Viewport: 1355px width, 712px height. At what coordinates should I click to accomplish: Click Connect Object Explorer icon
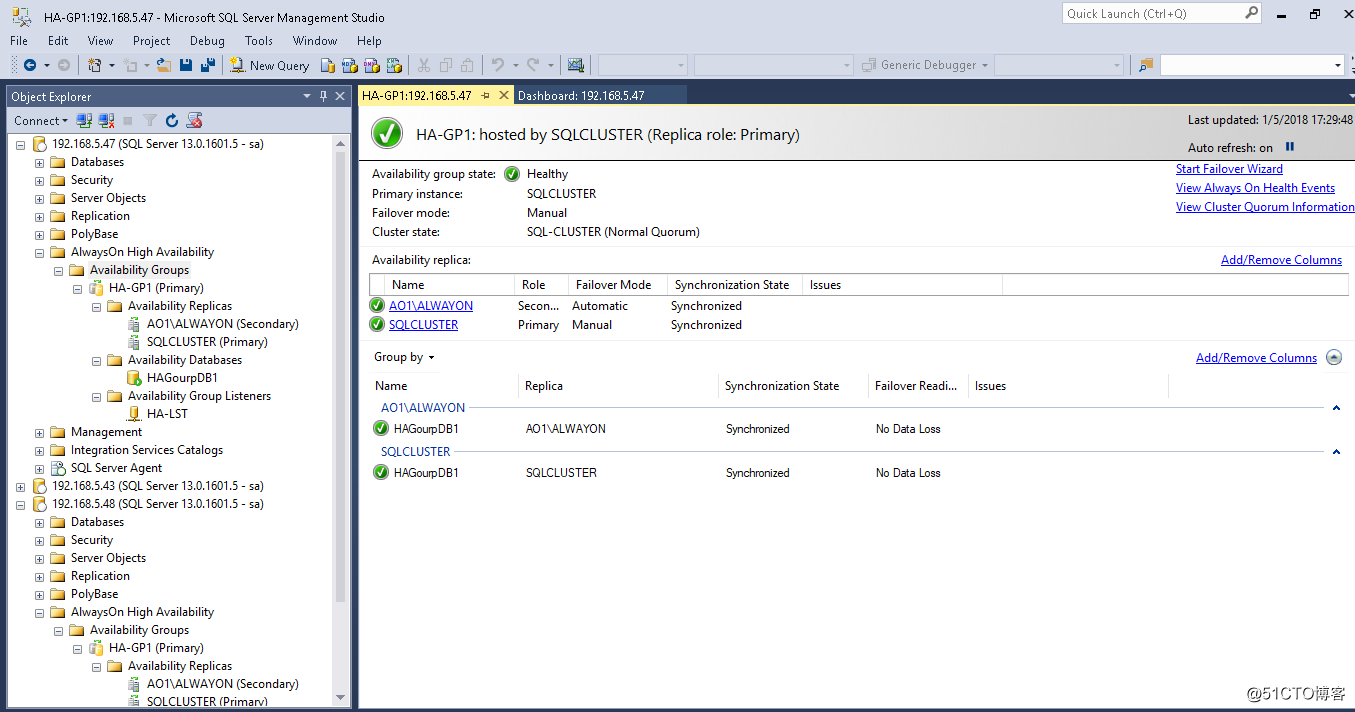pos(85,120)
